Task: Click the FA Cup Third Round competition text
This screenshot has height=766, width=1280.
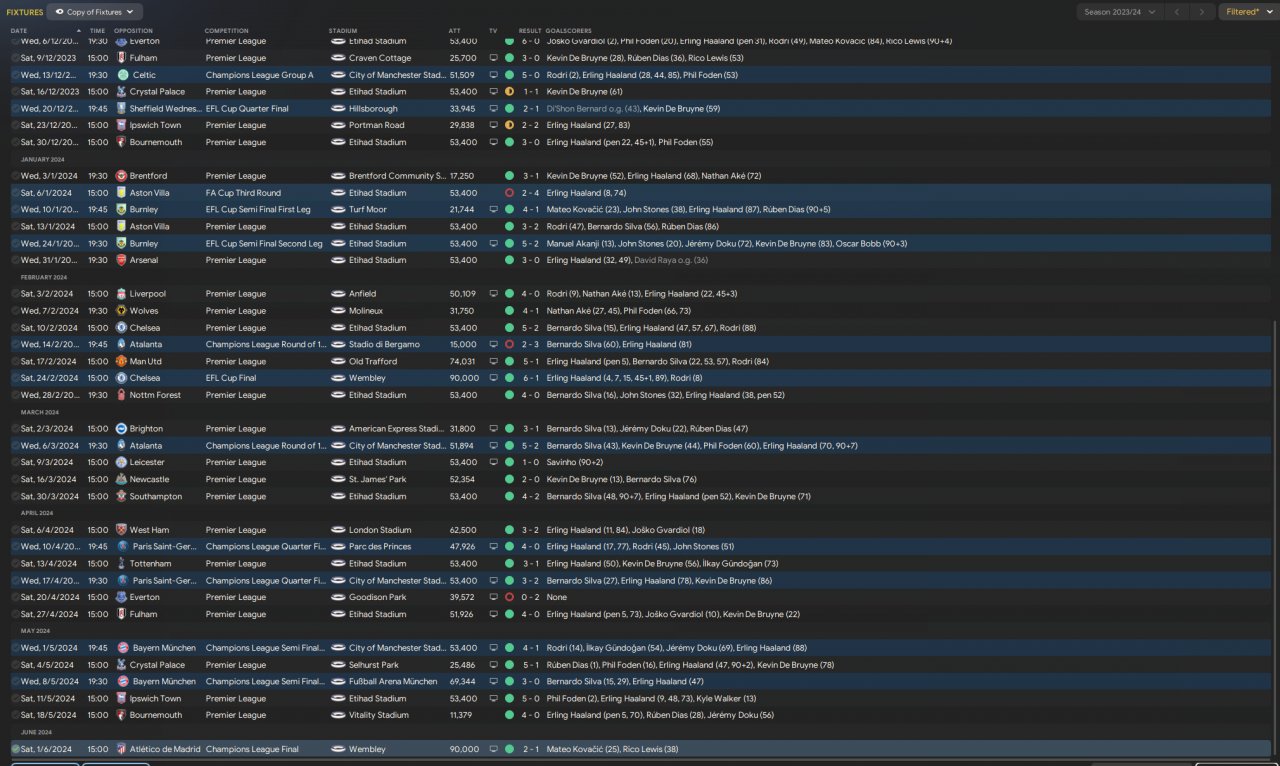Action: [243, 193]
